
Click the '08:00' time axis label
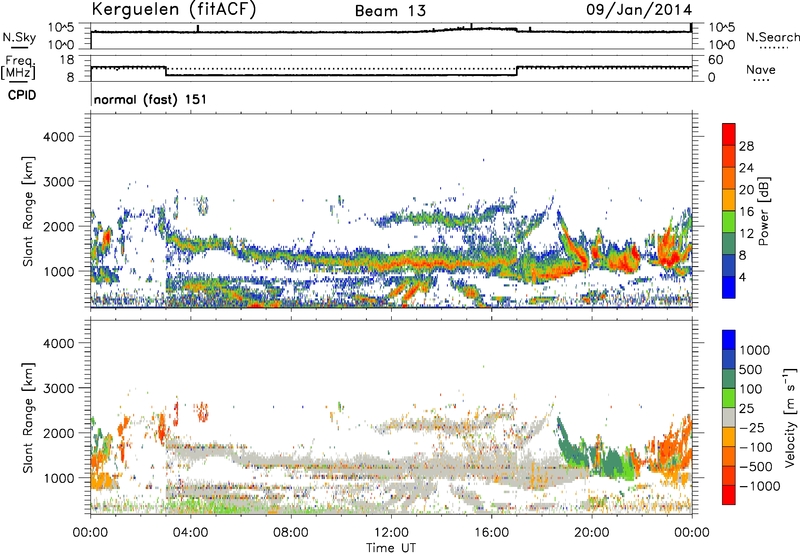(291, 533)
